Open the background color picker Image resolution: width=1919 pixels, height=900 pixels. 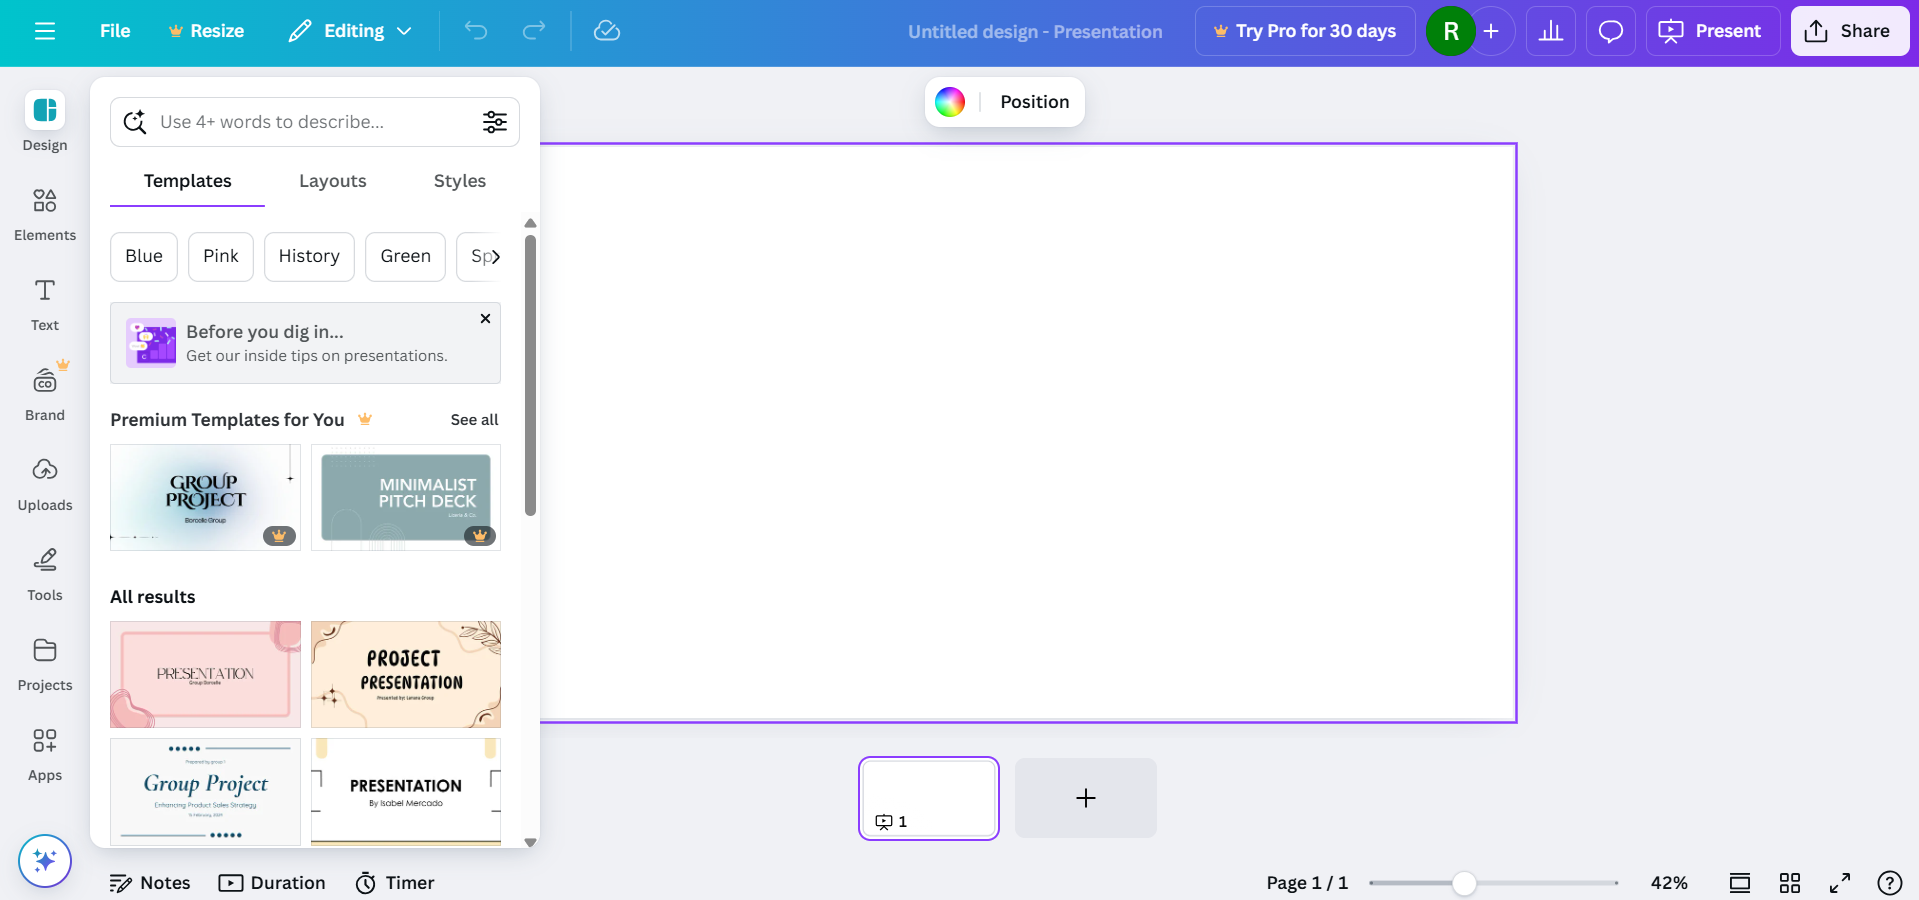click(x=950, y=102)
